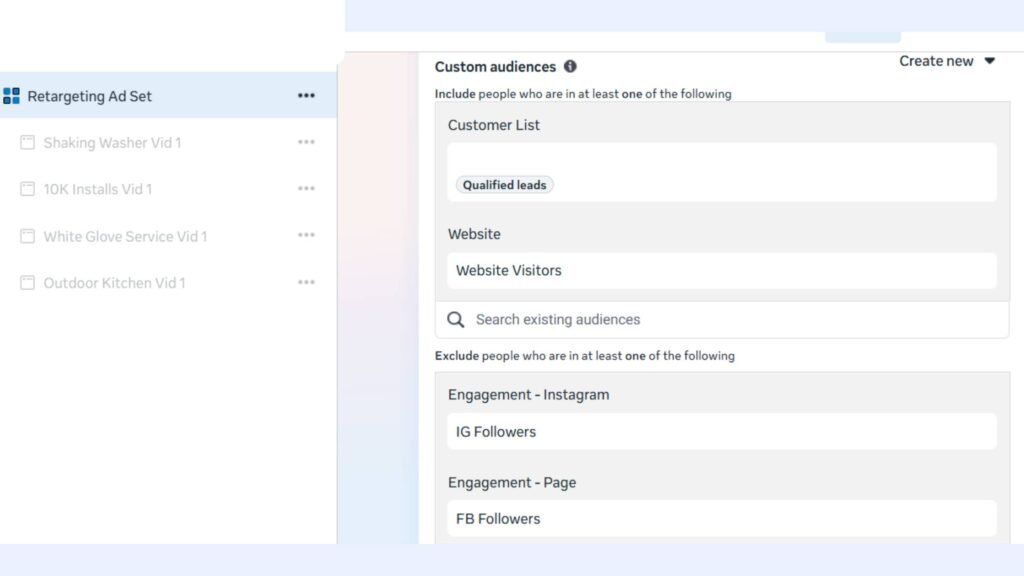Click the IG Followers excluded audience
The height and width of the screenshot is (576, 1024).
496,432
